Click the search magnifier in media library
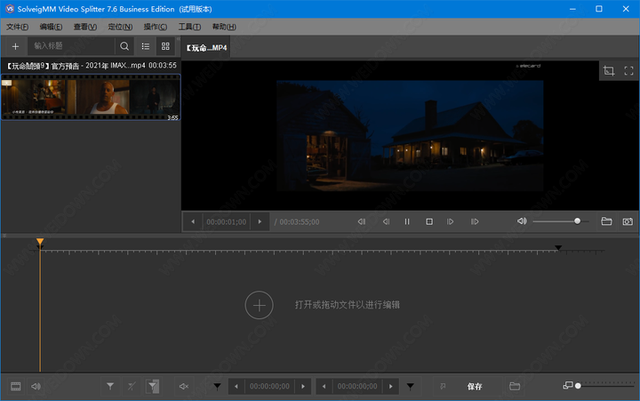The image size is (640, 401). (124, 46)
